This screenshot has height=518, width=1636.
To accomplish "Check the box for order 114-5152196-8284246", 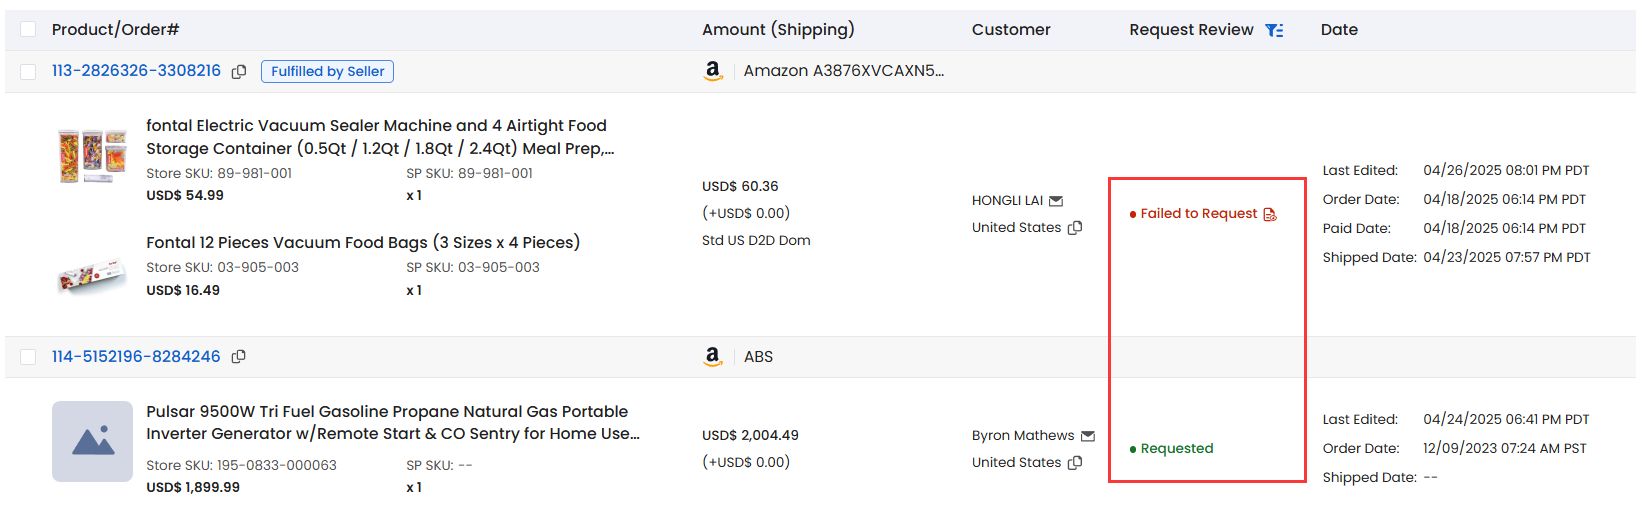I will point(28,357).
